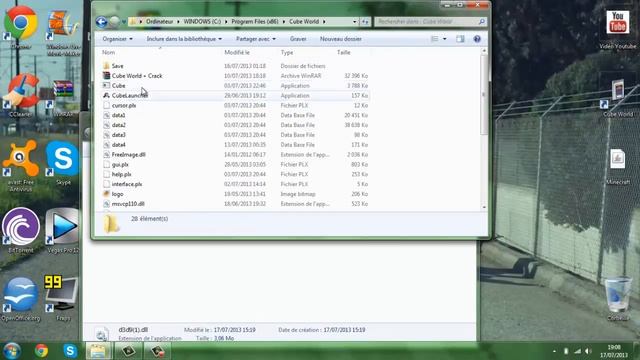Image resolution: width=640 pixels, height=360 pixels.
Task: Select the interface.plx file
Action: pos(127,184)
